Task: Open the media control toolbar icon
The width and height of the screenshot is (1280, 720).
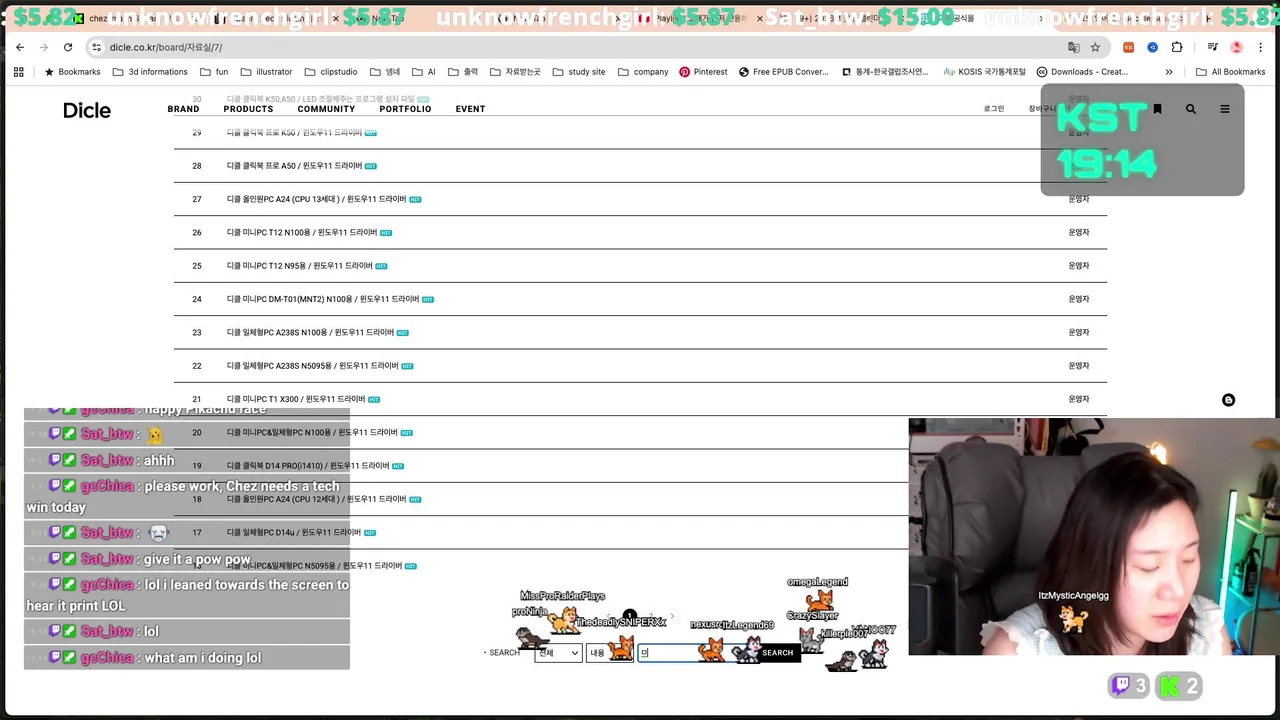Action: 1212,47
